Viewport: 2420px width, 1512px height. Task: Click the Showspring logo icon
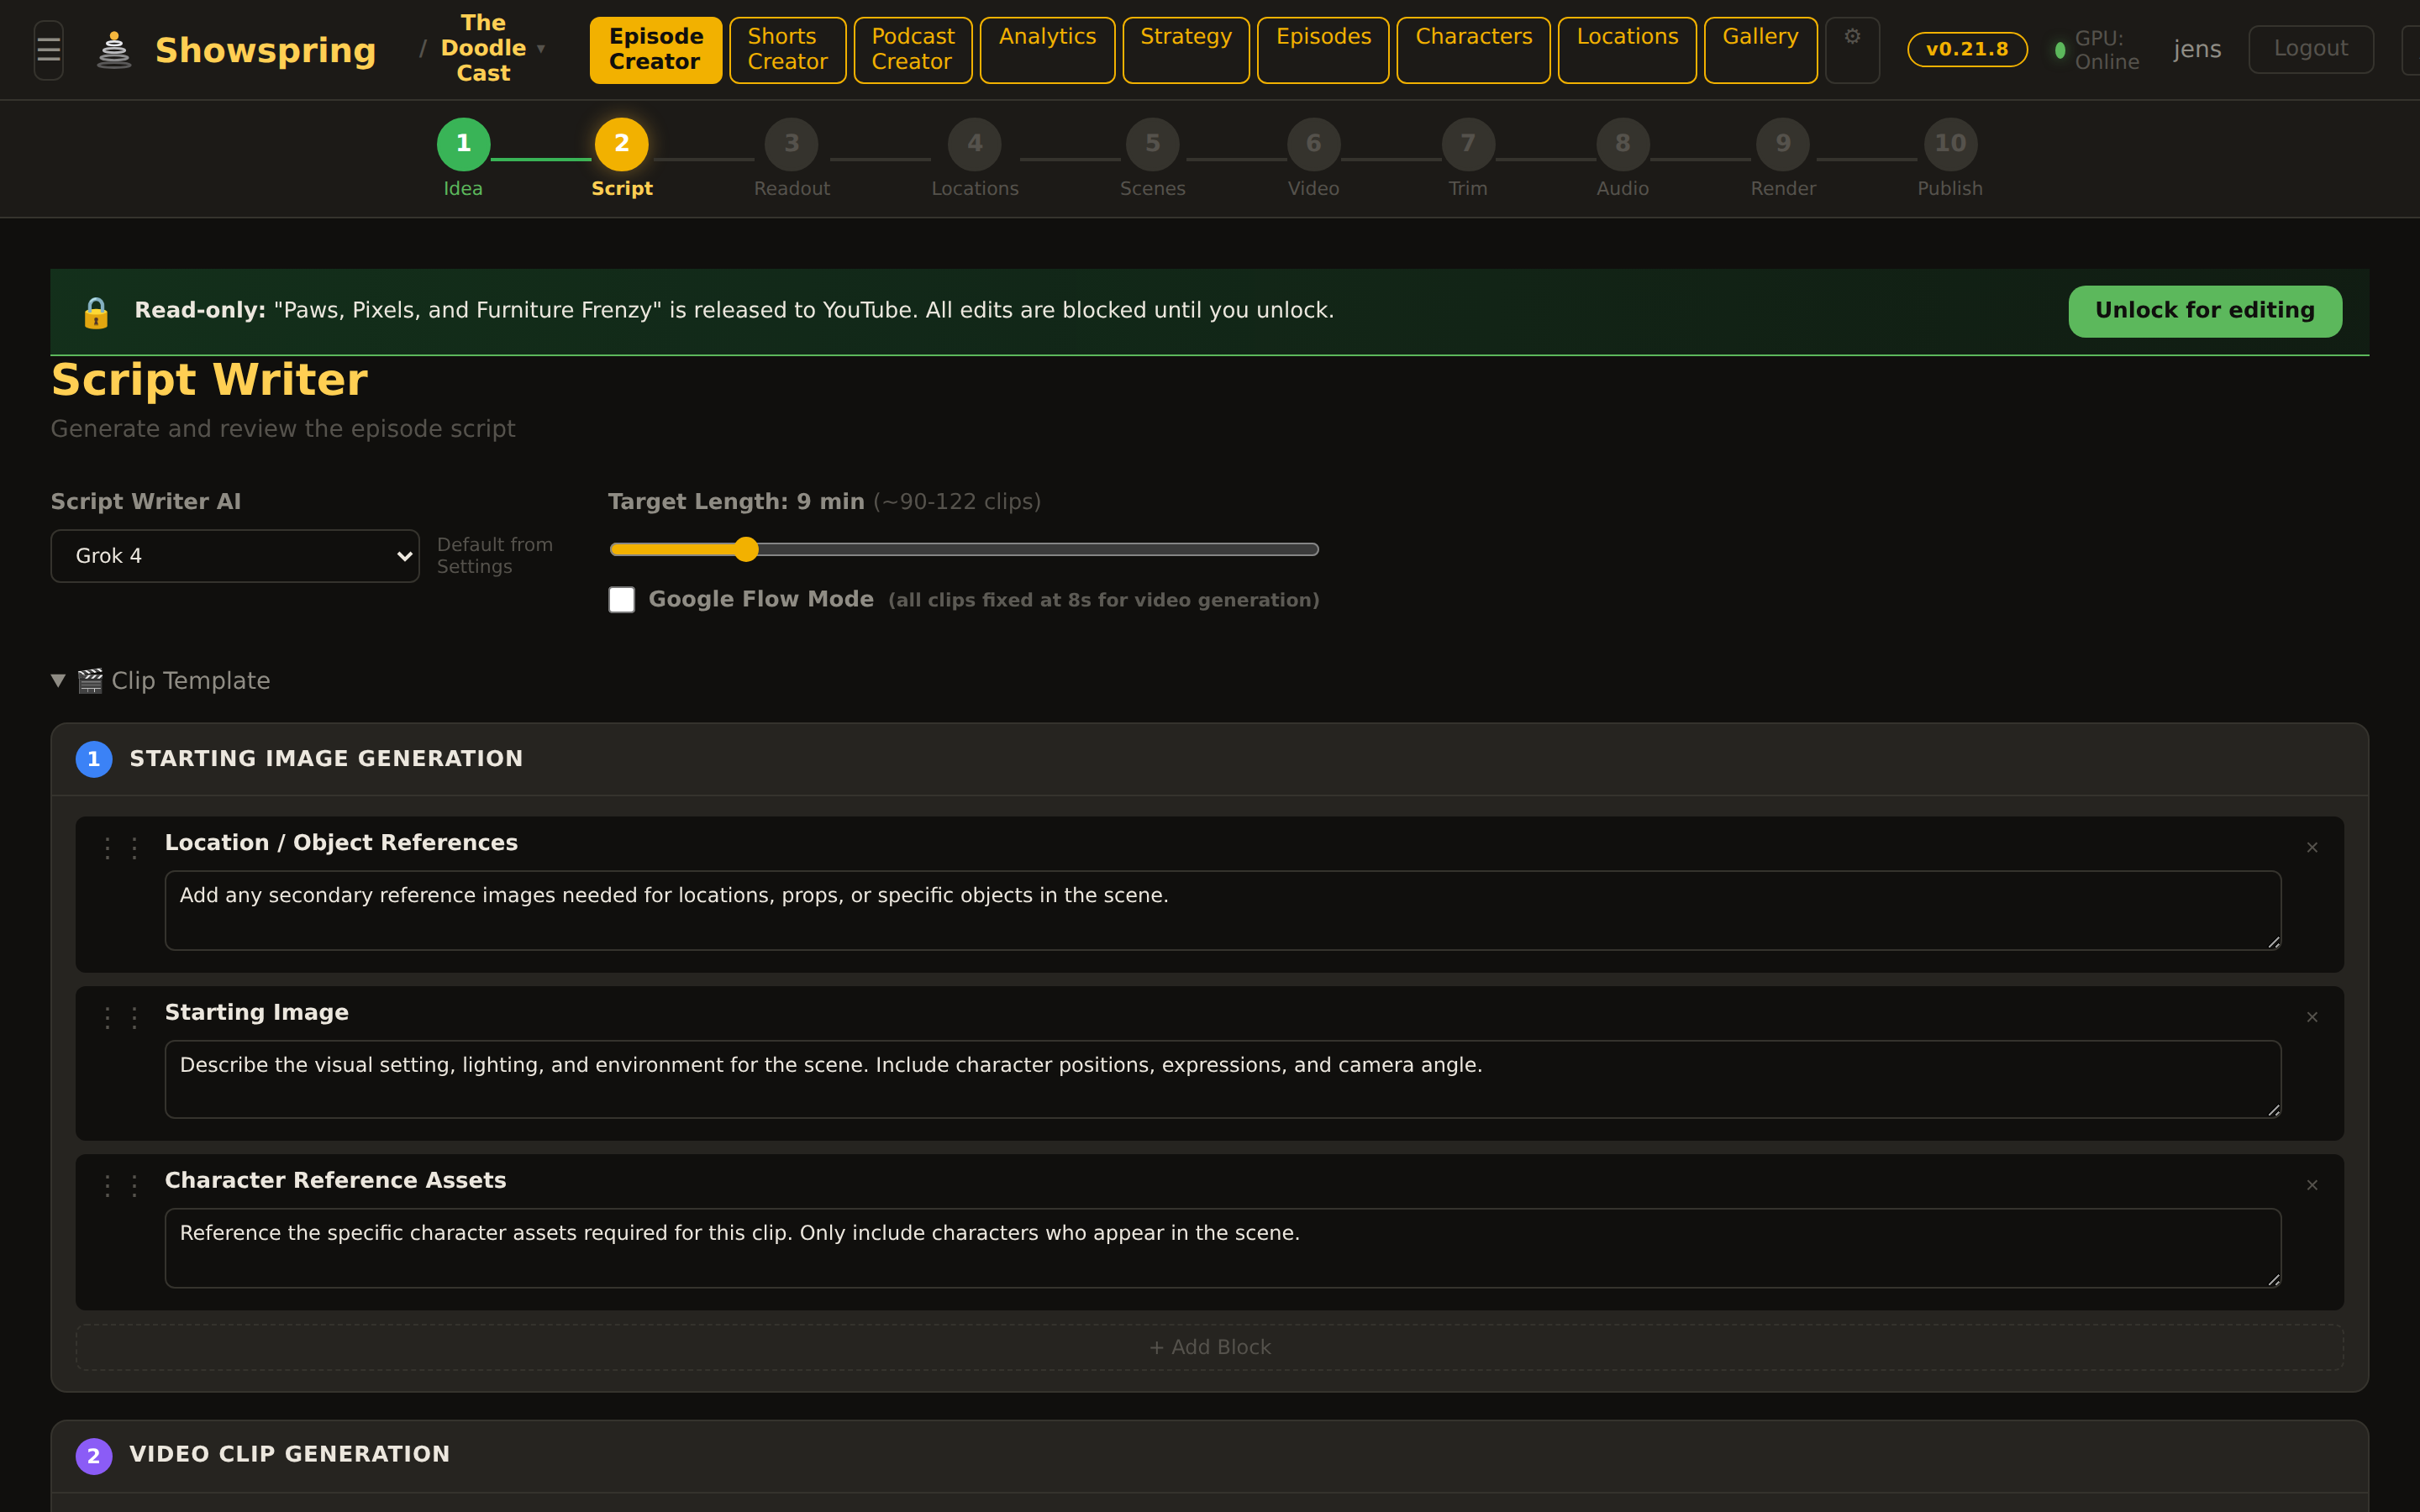point(114,49)
